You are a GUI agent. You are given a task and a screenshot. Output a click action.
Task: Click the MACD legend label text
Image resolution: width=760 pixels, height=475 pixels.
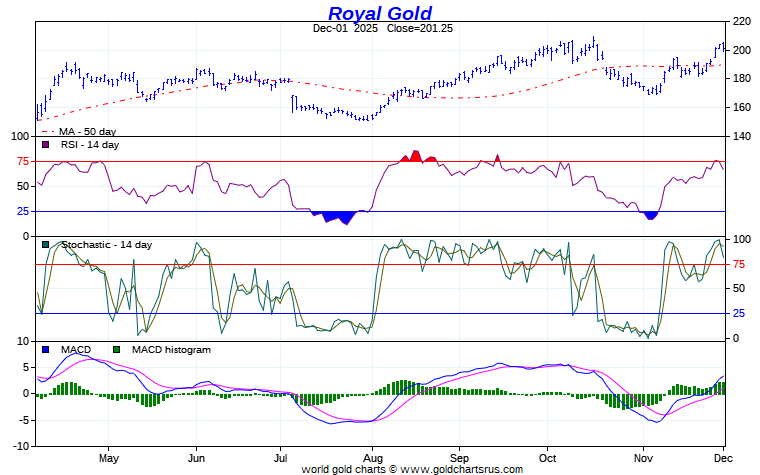(76, 349)
